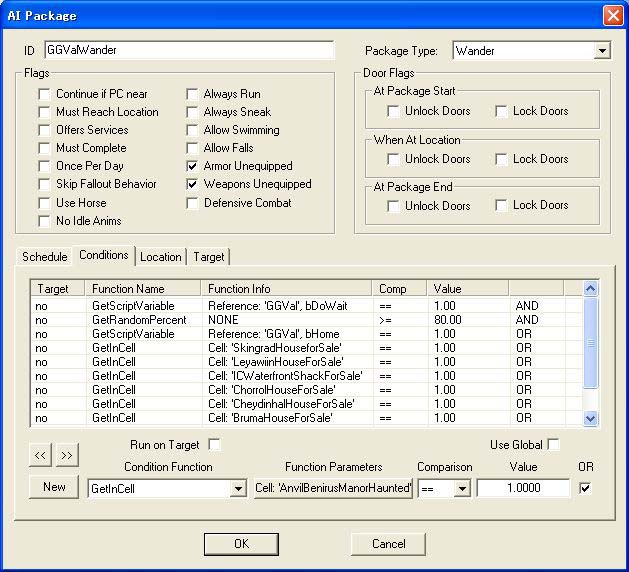This screenshot has width=629, height=572.
Task: Click the Function Info column header
Action: click(286, 289)
